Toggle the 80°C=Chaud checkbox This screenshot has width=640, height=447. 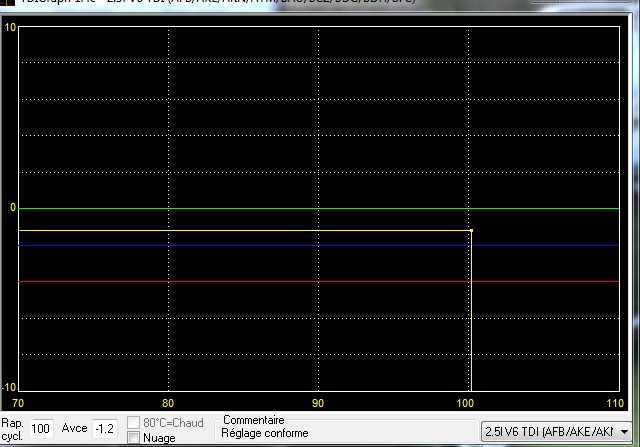pyautogui.click(x=134, y=423)
